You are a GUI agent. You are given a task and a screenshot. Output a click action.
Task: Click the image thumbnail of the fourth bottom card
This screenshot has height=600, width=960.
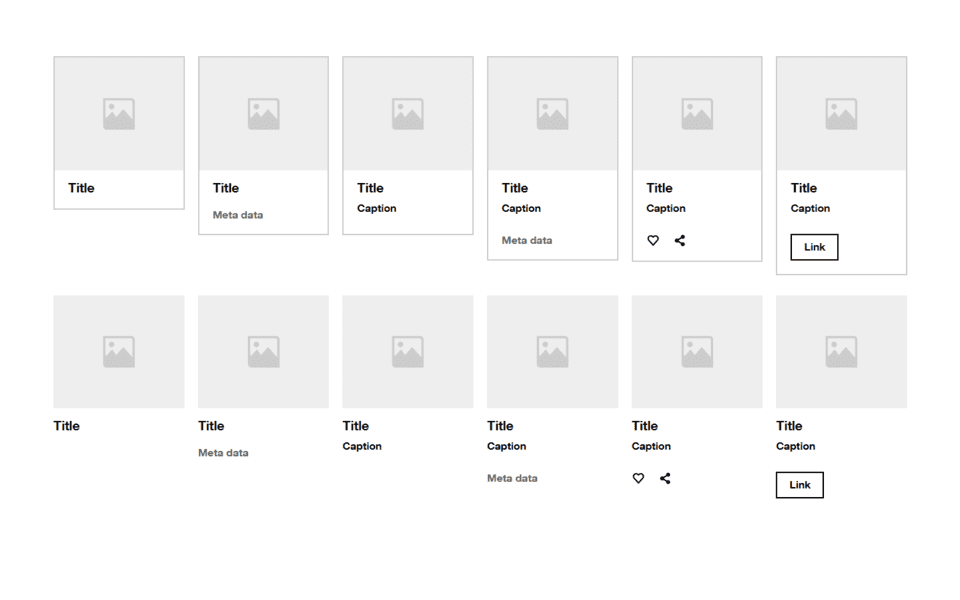point(551,351)
